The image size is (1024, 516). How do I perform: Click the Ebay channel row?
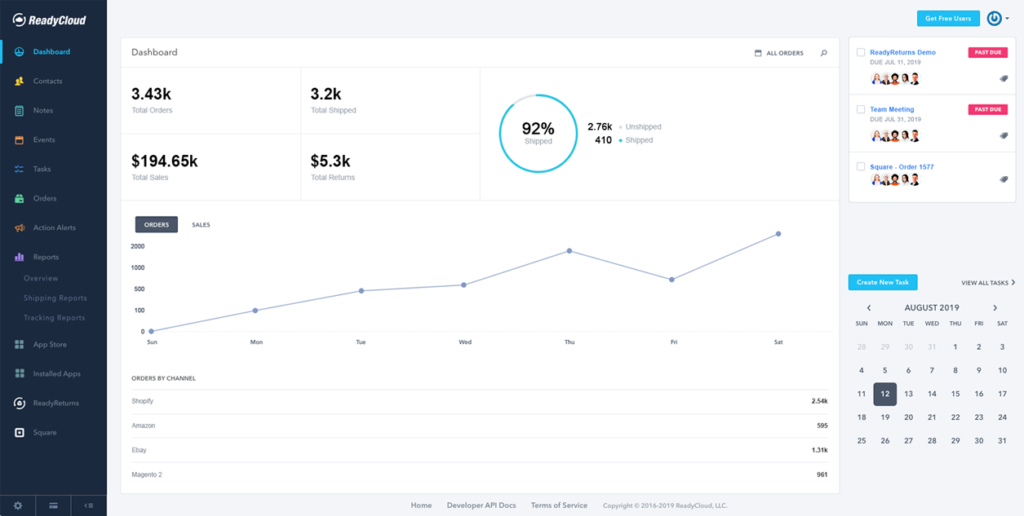tap(480, 451)
